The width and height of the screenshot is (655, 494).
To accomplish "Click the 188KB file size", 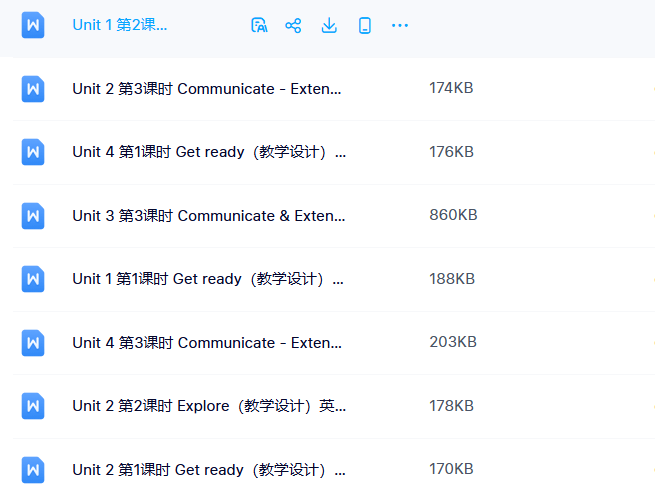I will [x=452, y=279].
